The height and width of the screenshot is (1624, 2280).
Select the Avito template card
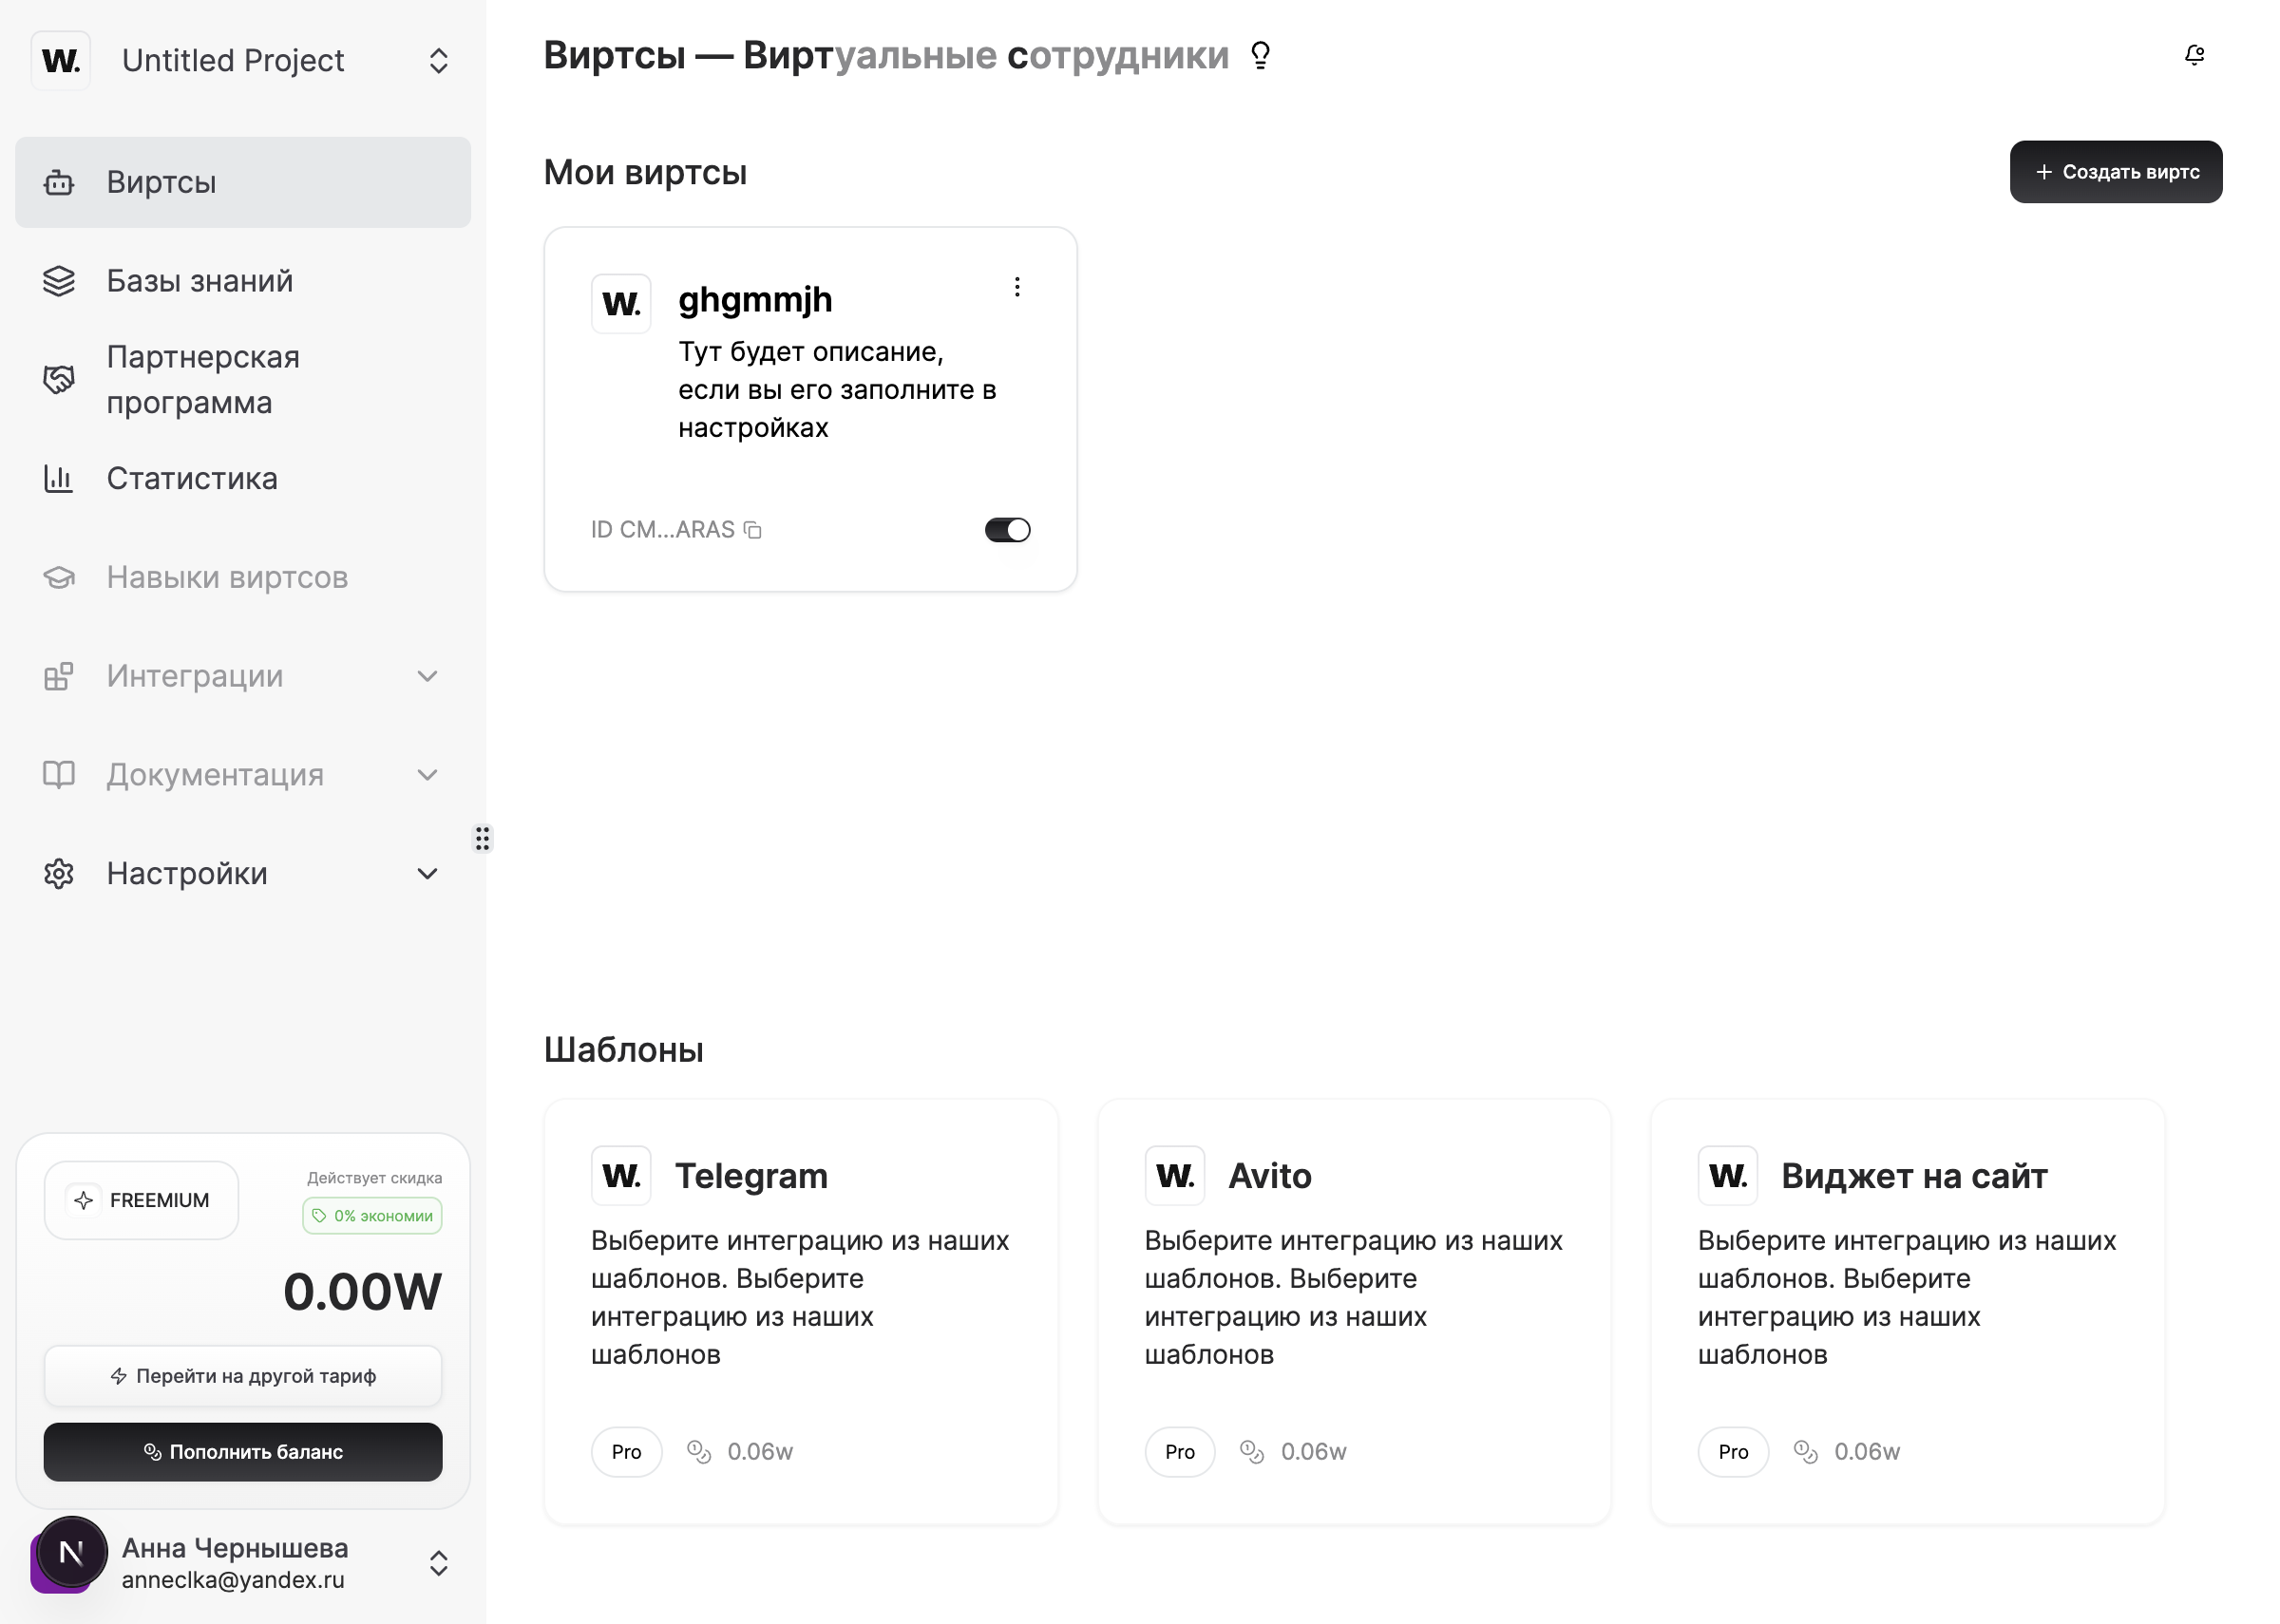pyautogui.click(x=1354, y=1311)
